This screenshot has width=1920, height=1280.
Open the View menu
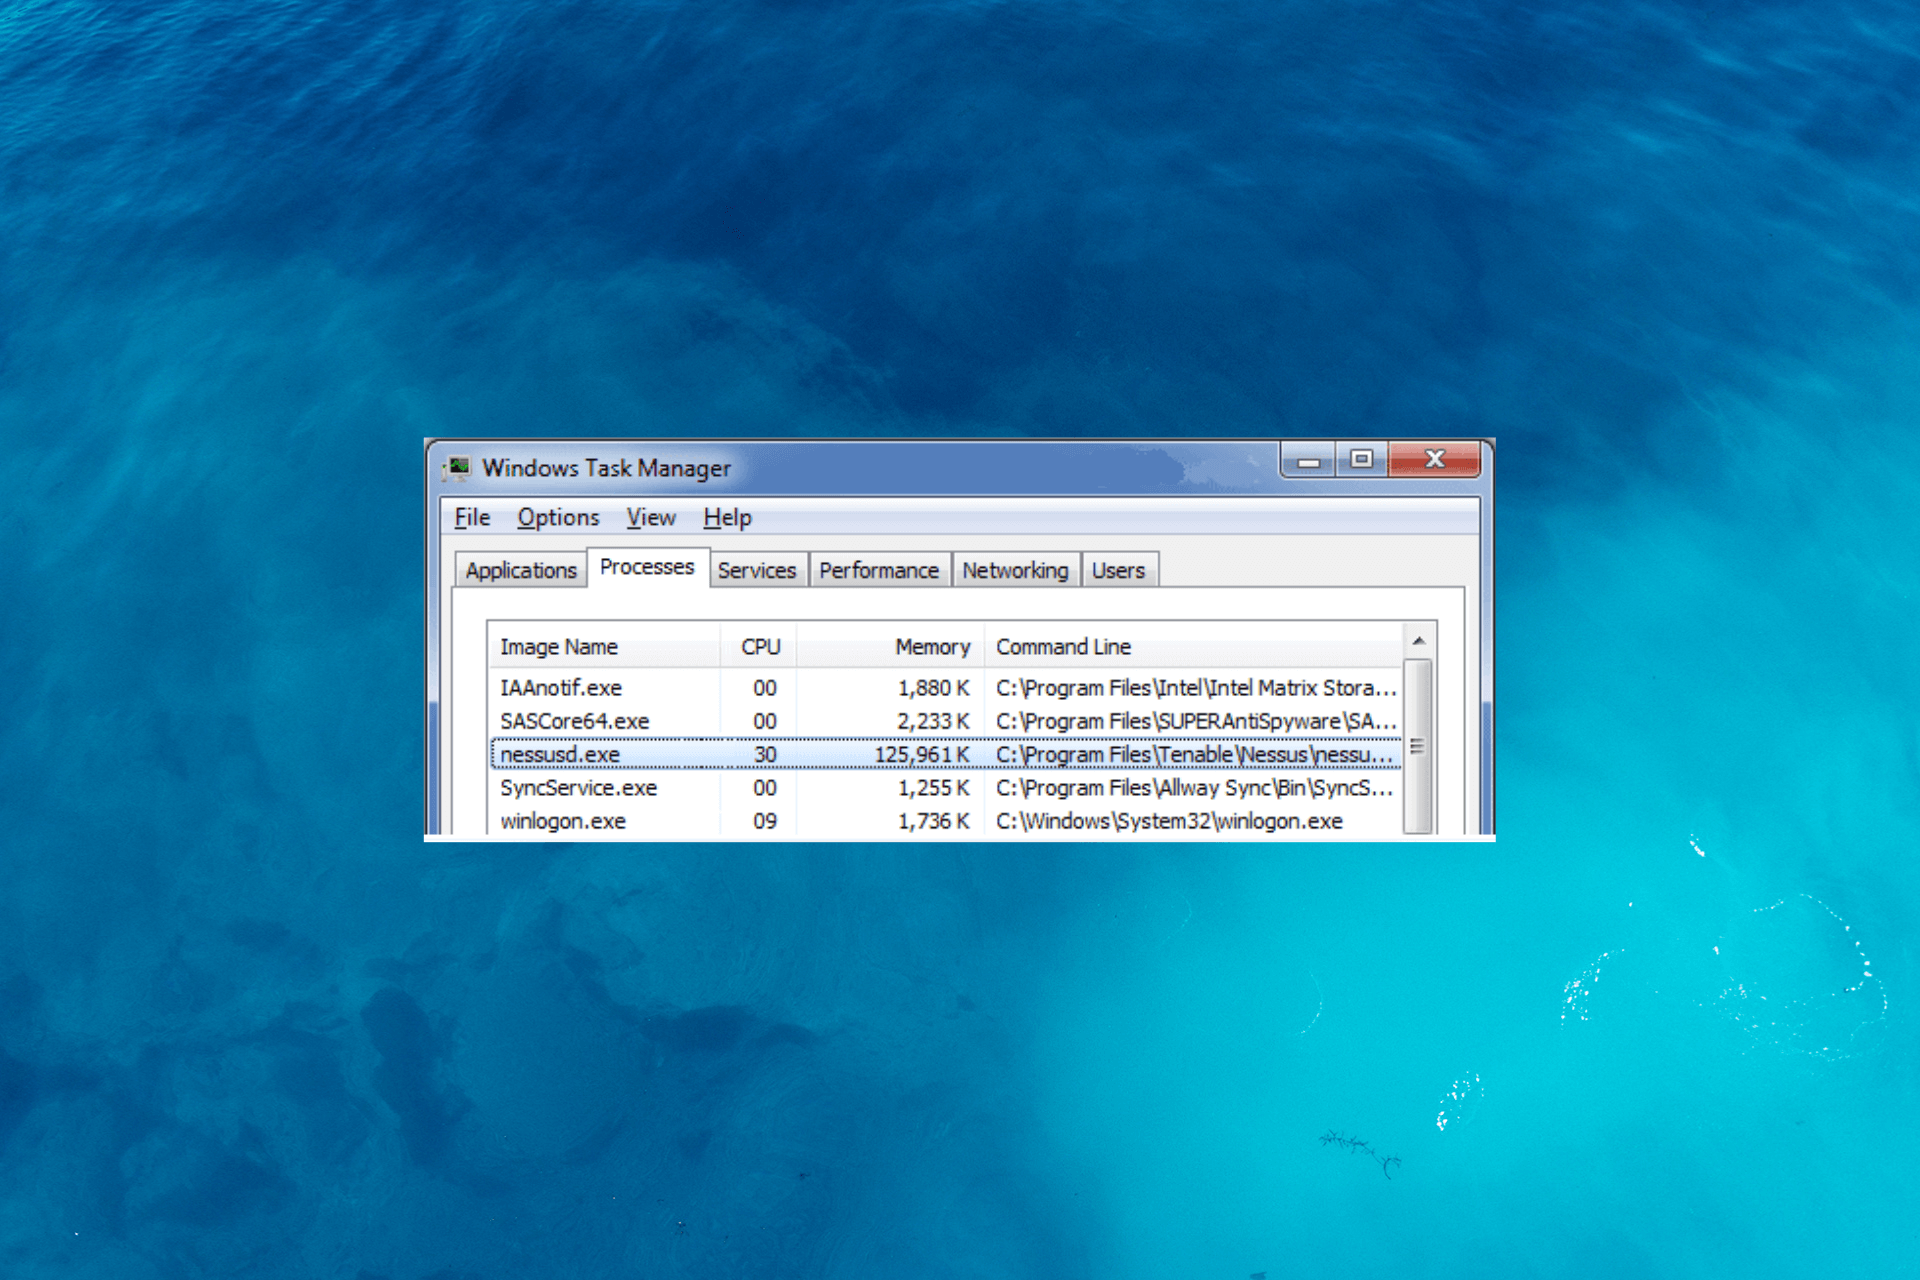tap(651, 518)
